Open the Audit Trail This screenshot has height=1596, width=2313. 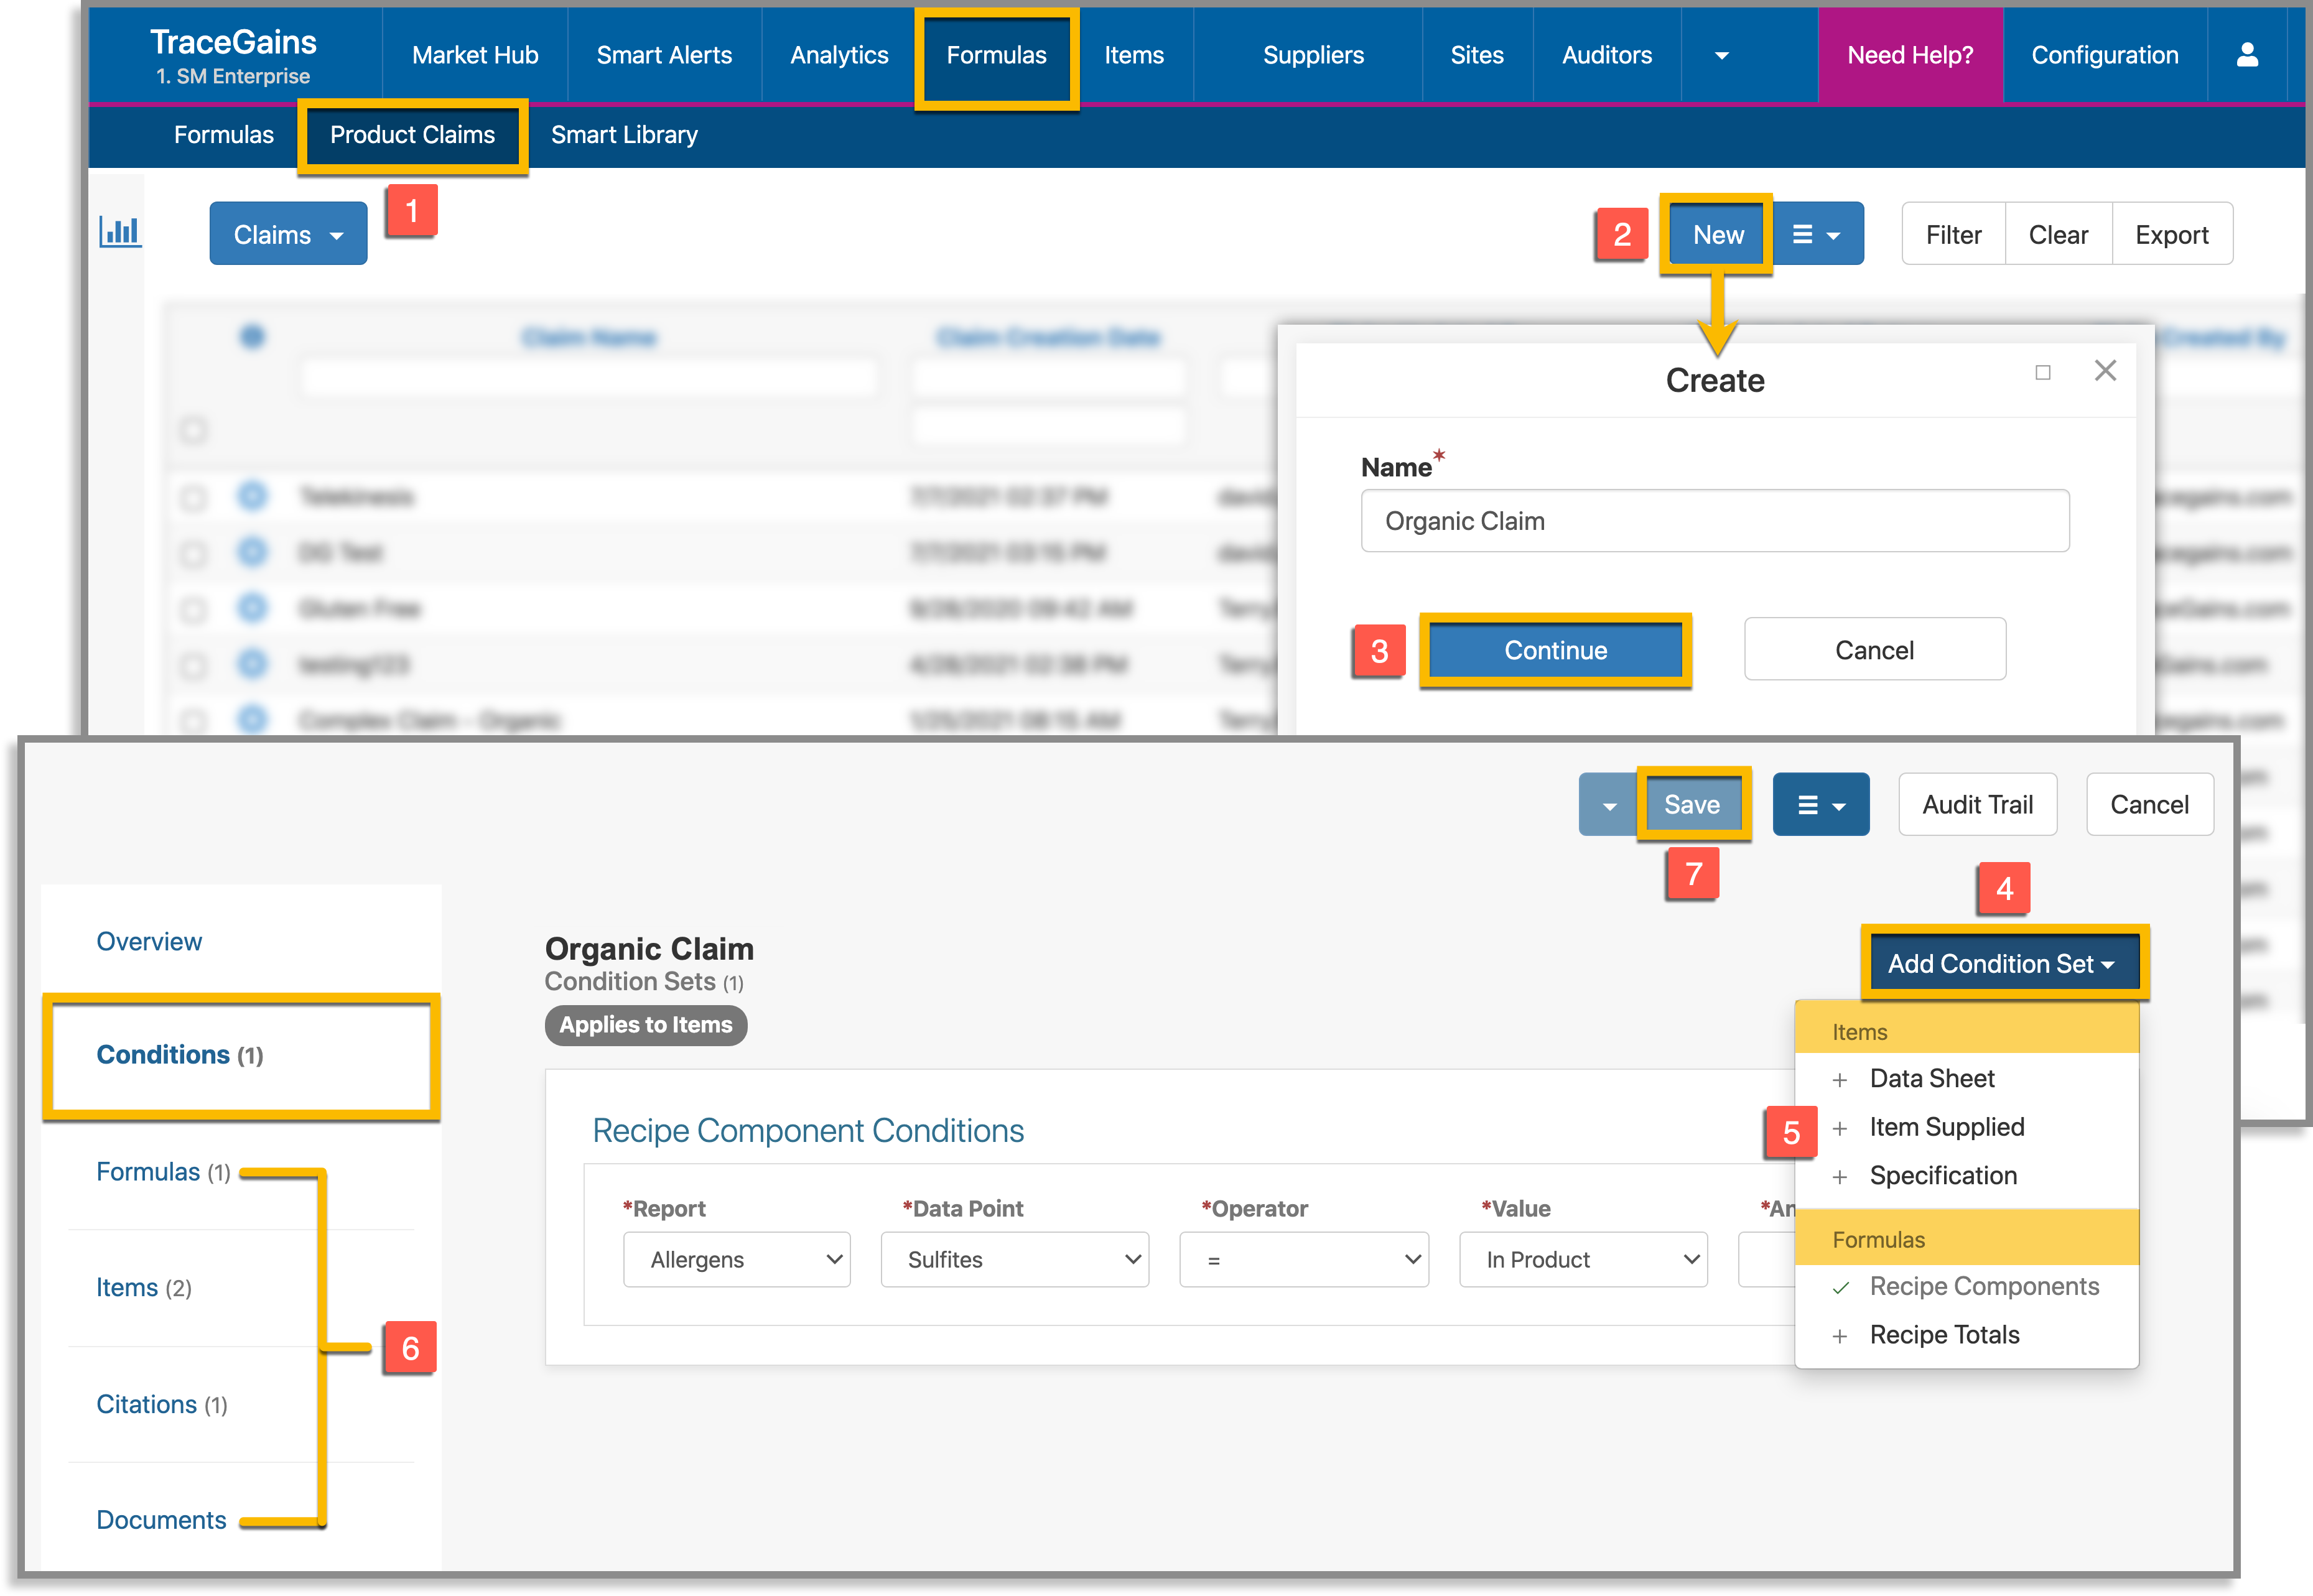pyautogui.click(x=1977, y=805)
